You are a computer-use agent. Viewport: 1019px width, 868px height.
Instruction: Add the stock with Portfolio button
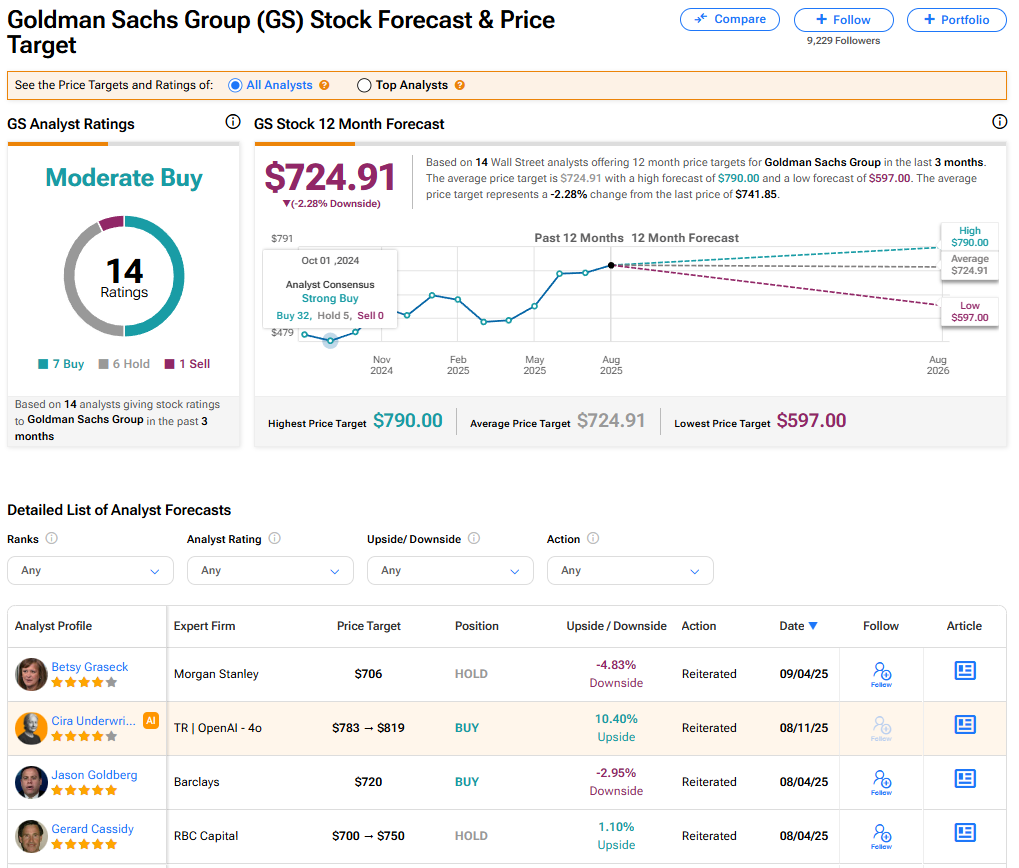coord(956,19)
